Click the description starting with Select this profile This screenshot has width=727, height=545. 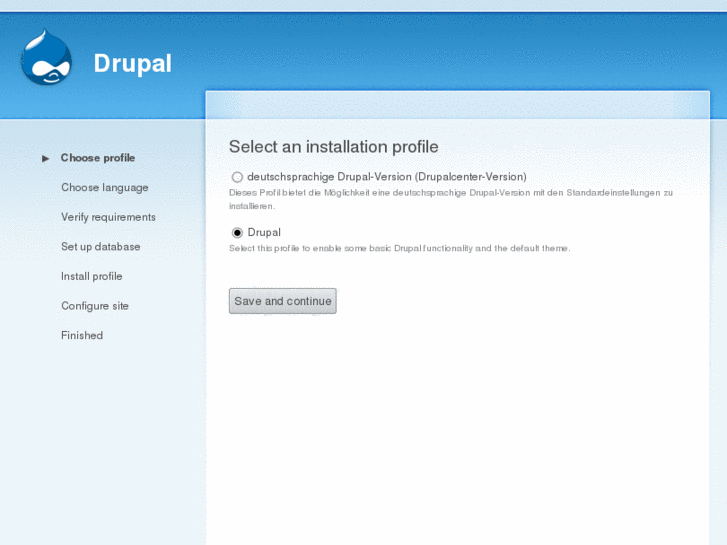pyautogui.click(x=400, y=249)
